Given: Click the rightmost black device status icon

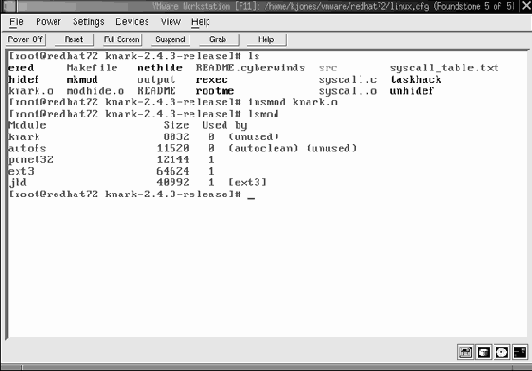Looking at the screenshot, I should pyautogui.click(x=520, y=352).
